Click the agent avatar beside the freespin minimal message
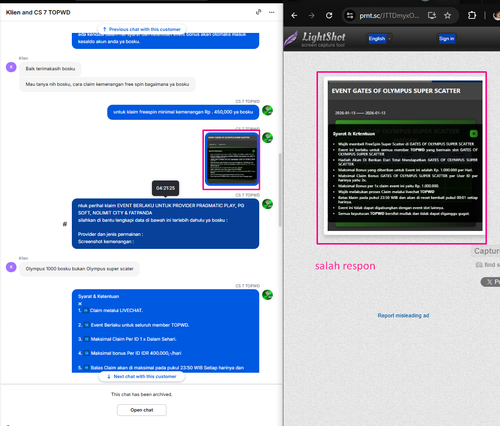 [x=267, y=110]
